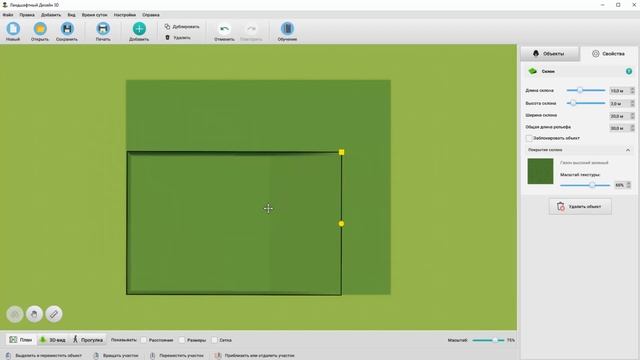The width and height of the screenshot is (640, 360).
Task: Print the plan with Печать icon
Action: click(103, 29)
